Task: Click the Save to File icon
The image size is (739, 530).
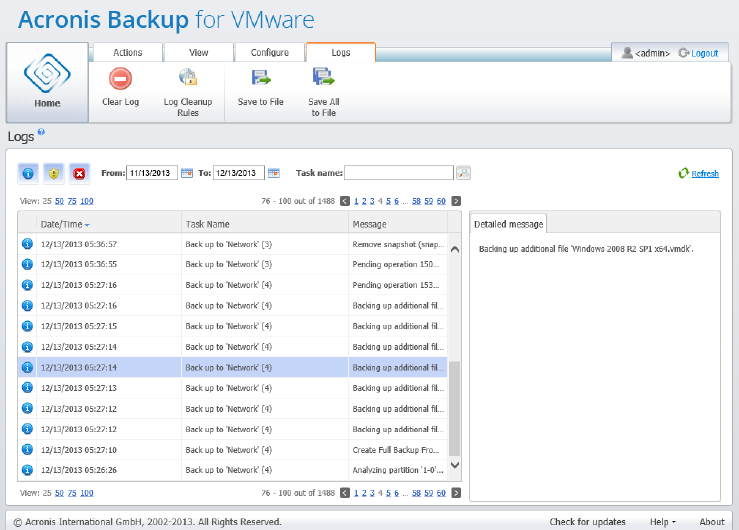Action: tap(261, 77)
